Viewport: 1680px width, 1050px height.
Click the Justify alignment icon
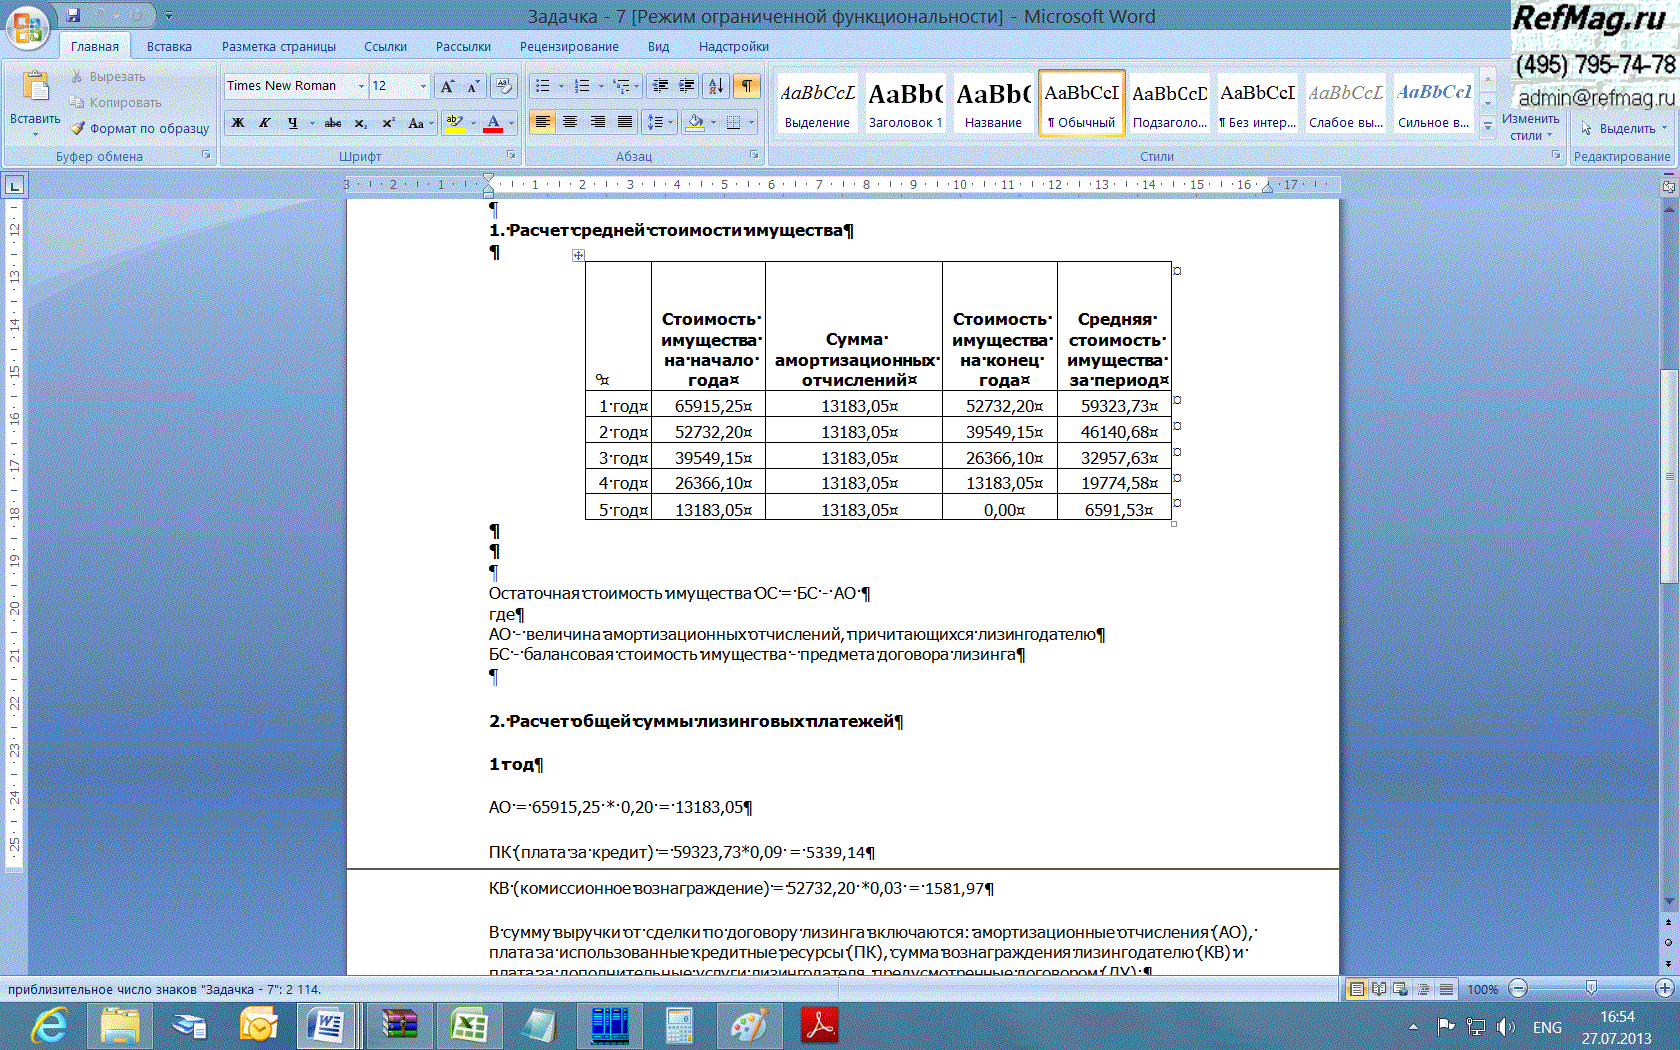pyautogui.click(x=625, y=122)
